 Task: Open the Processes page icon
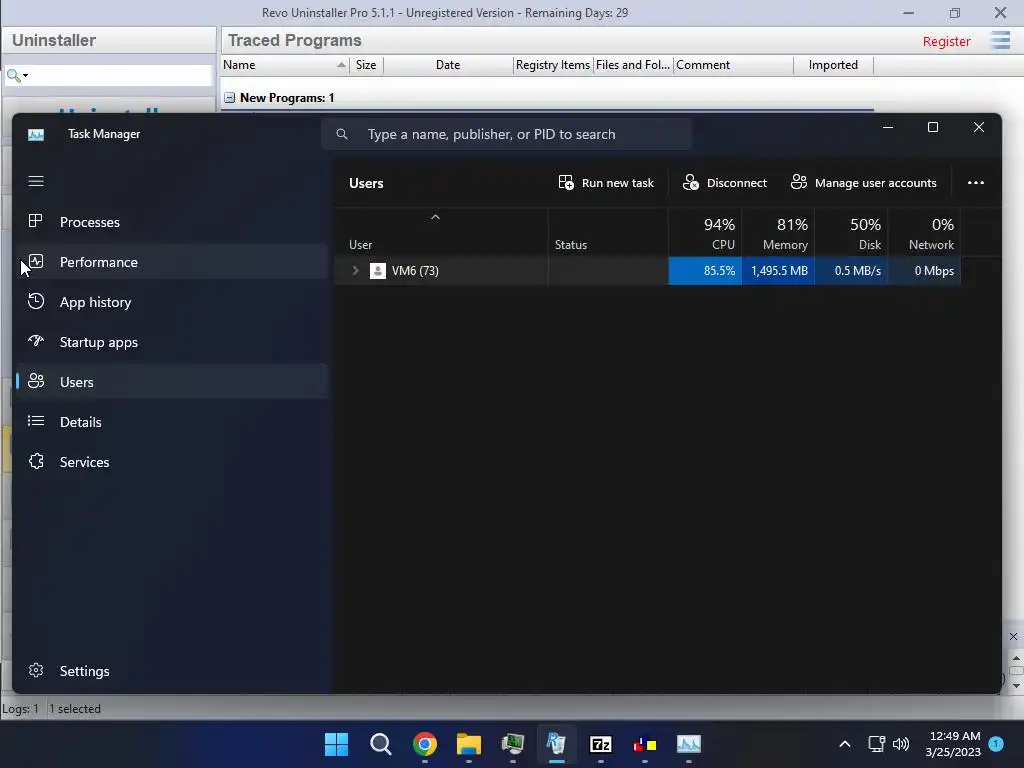[x=36, y=221]
